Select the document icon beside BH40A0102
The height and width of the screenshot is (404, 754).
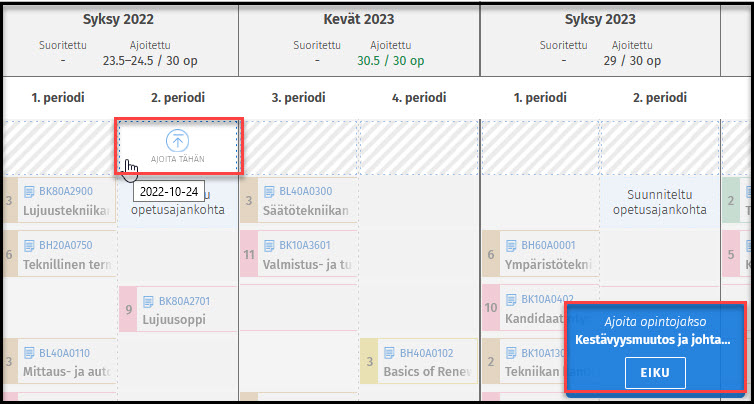tap(390, 353)
